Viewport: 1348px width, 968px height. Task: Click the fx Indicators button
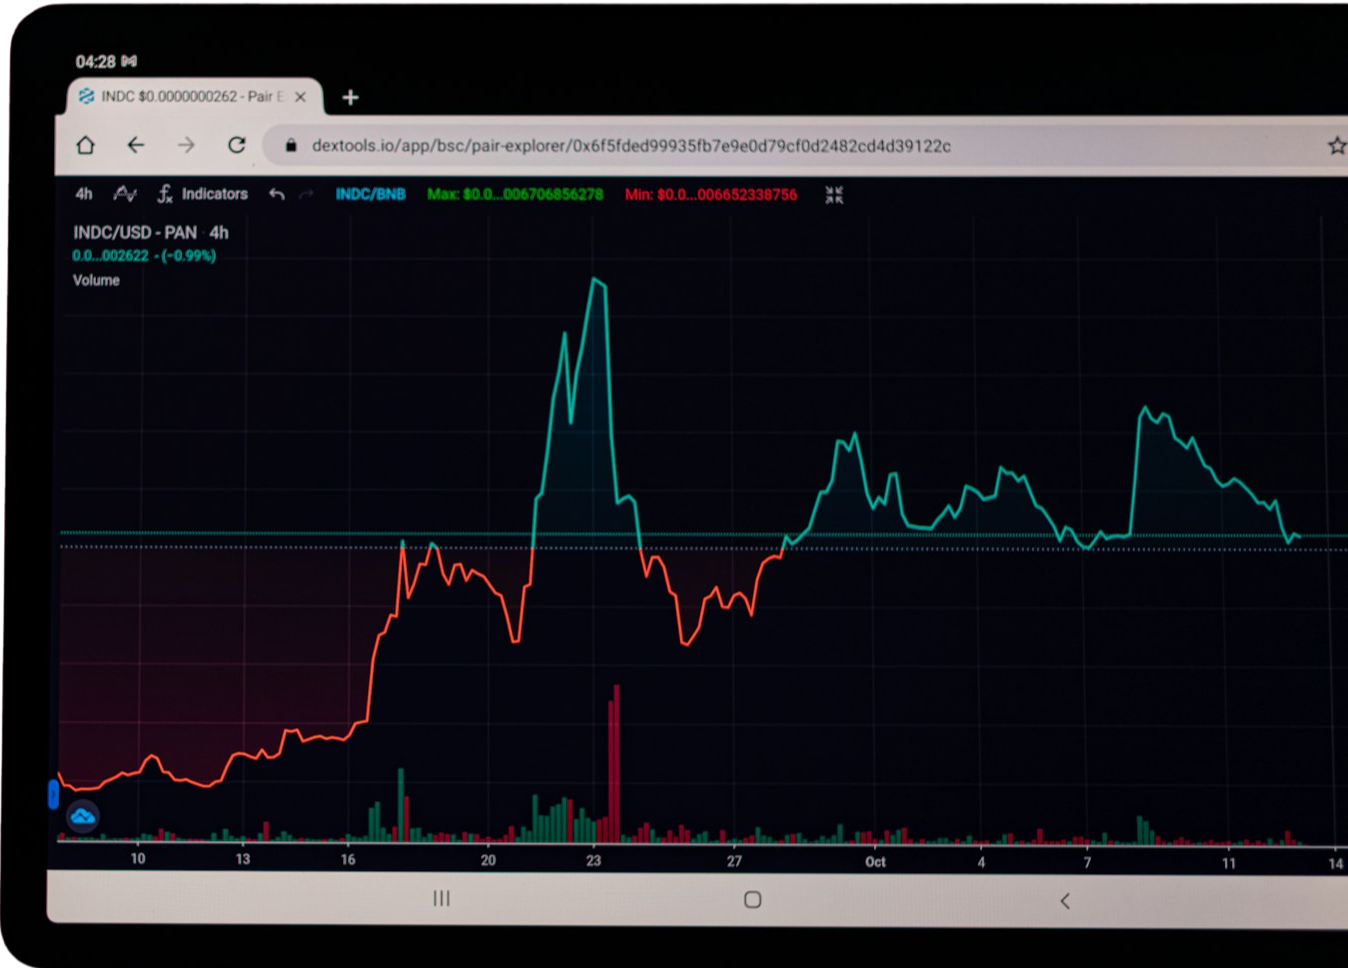click(x=203, y=194)
